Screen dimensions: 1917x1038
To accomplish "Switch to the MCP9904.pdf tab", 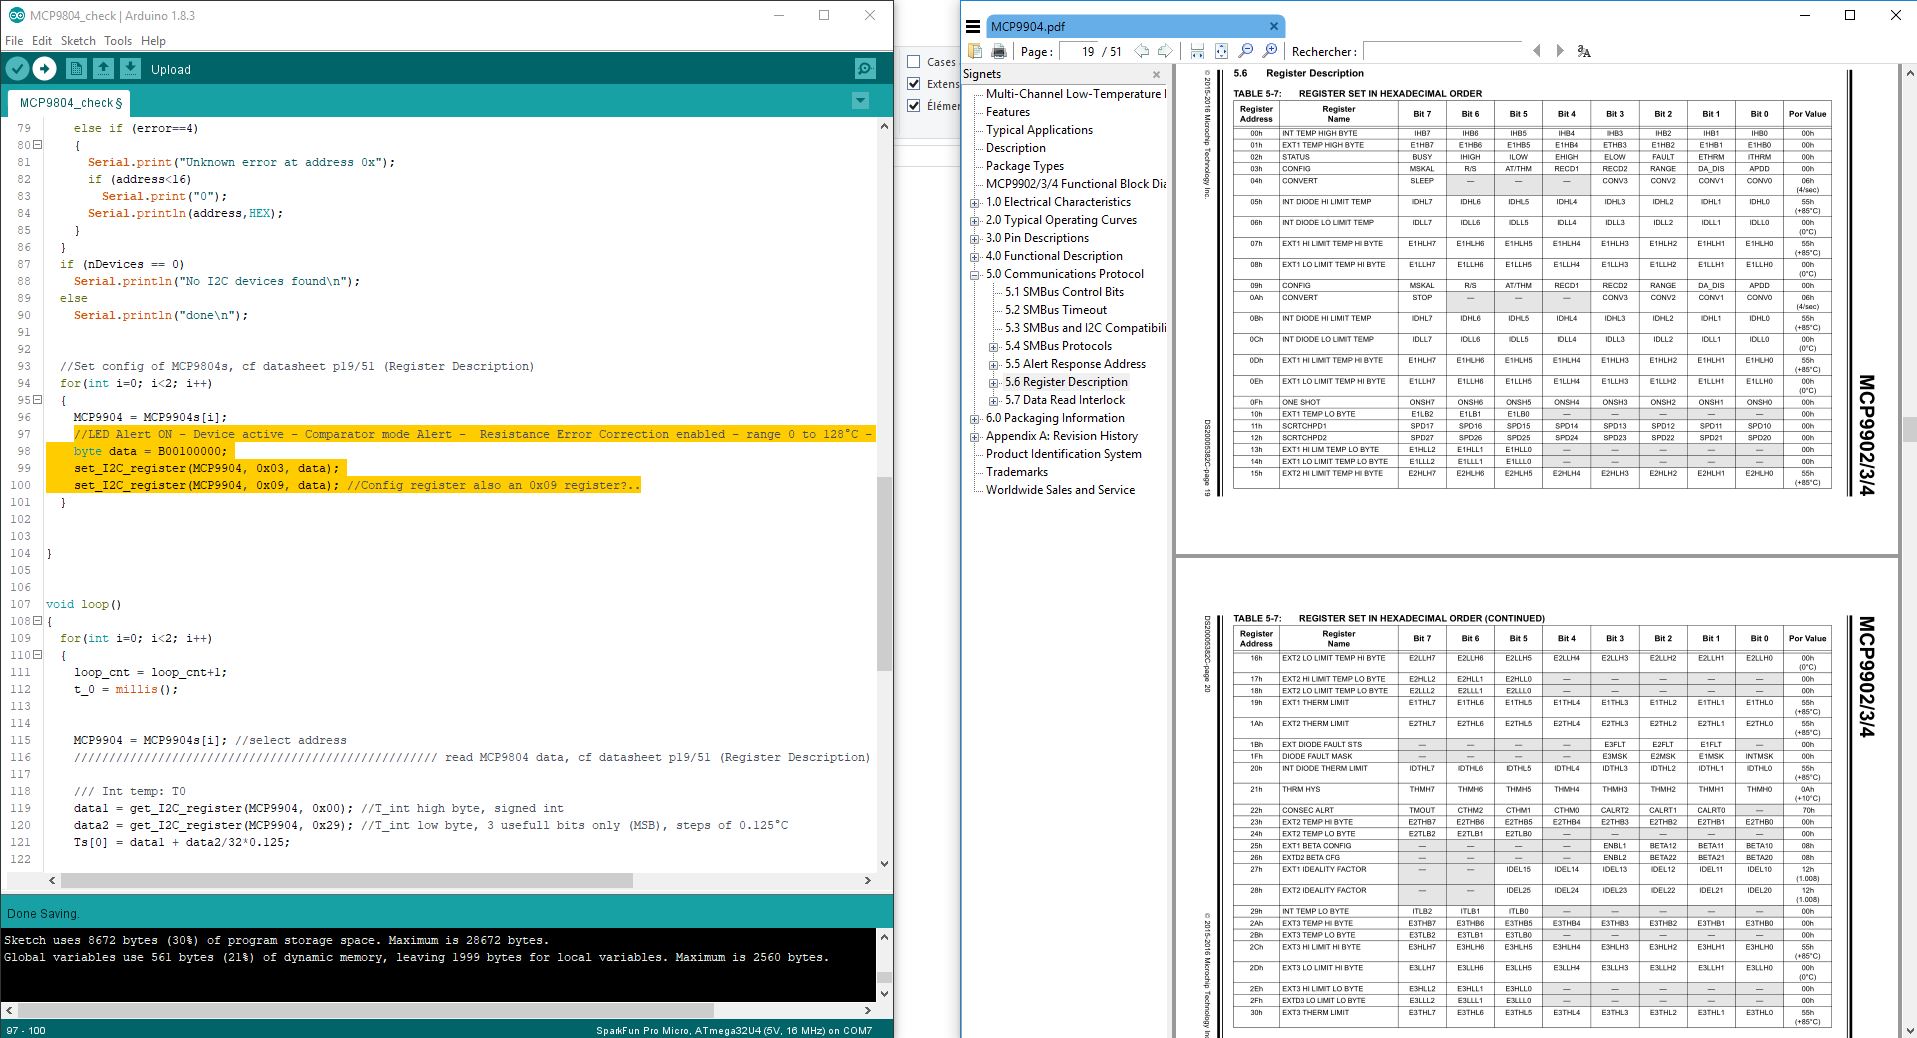I will pos(1135,27).
